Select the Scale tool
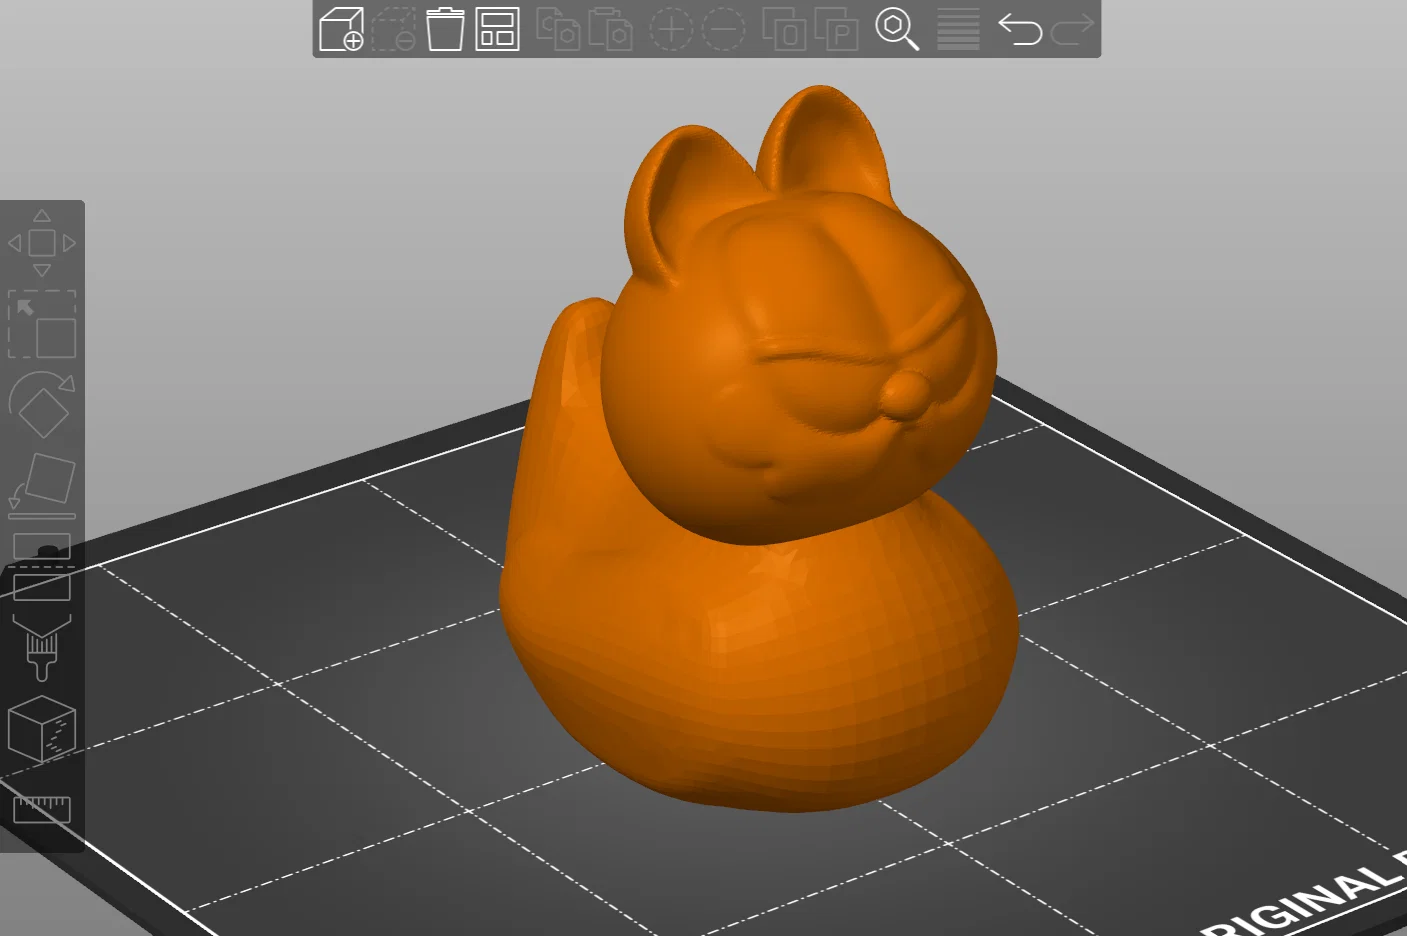This screenshot has width=1407, height=936. point(42,324)
